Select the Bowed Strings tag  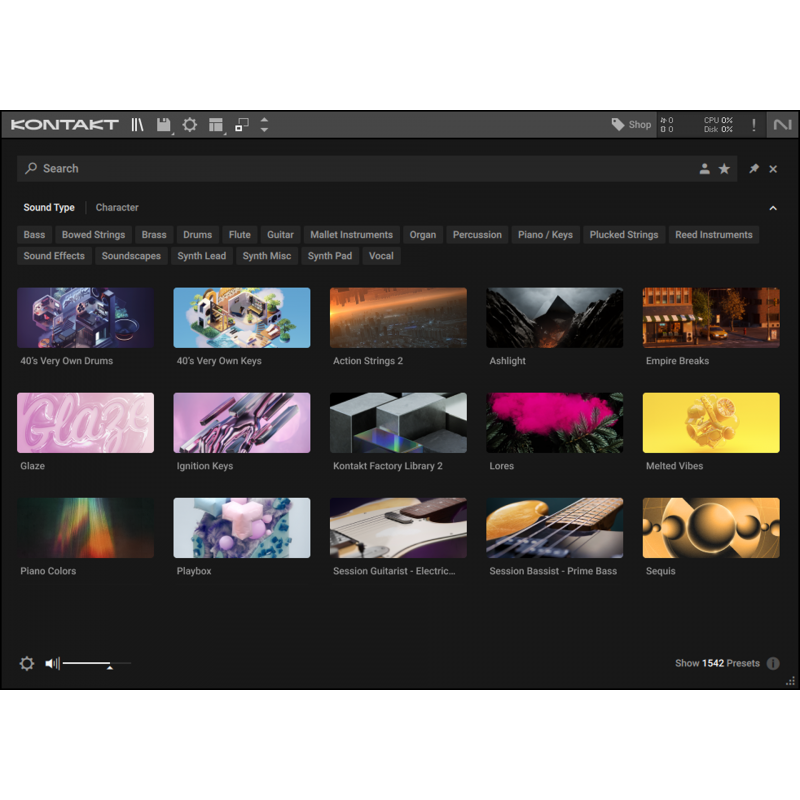93,235
